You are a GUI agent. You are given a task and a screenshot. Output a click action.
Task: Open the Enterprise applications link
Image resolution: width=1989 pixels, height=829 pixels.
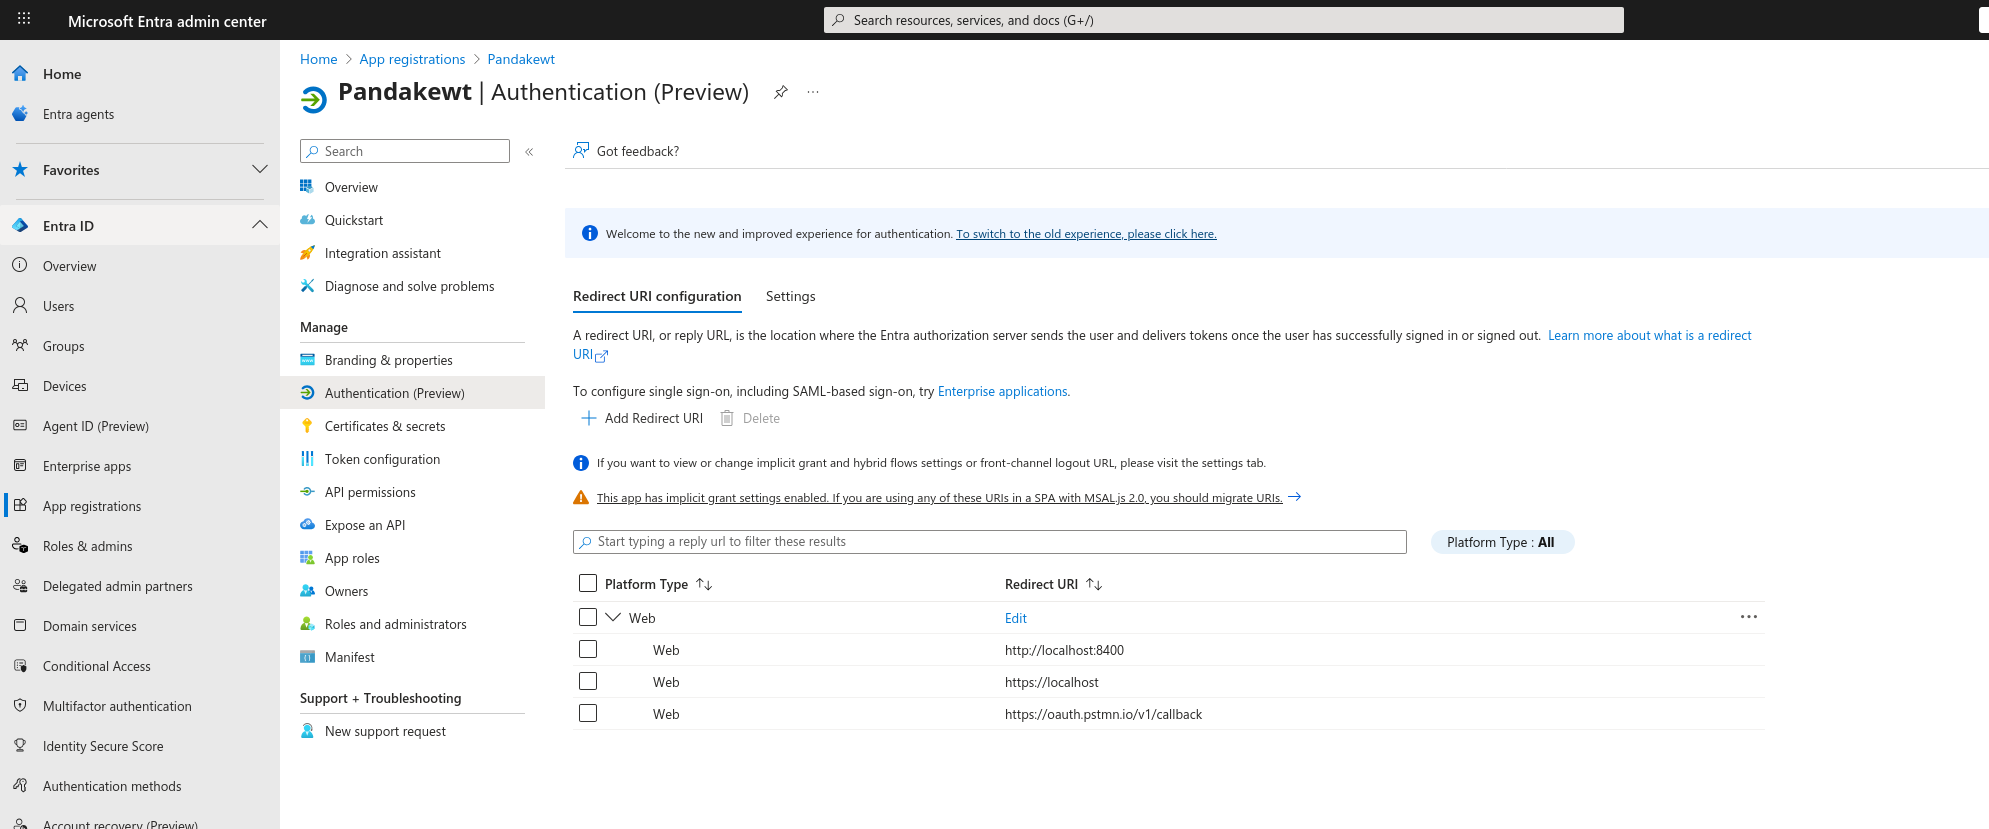tap(1002, 391)
